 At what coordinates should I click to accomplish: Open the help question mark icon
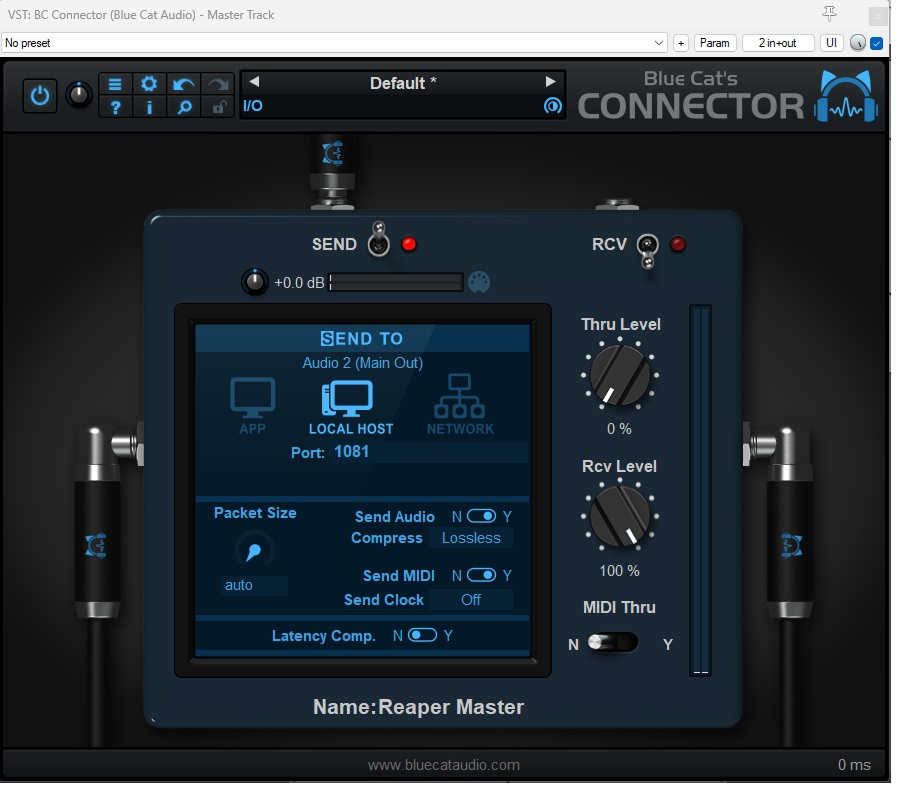tap(115, 107)
